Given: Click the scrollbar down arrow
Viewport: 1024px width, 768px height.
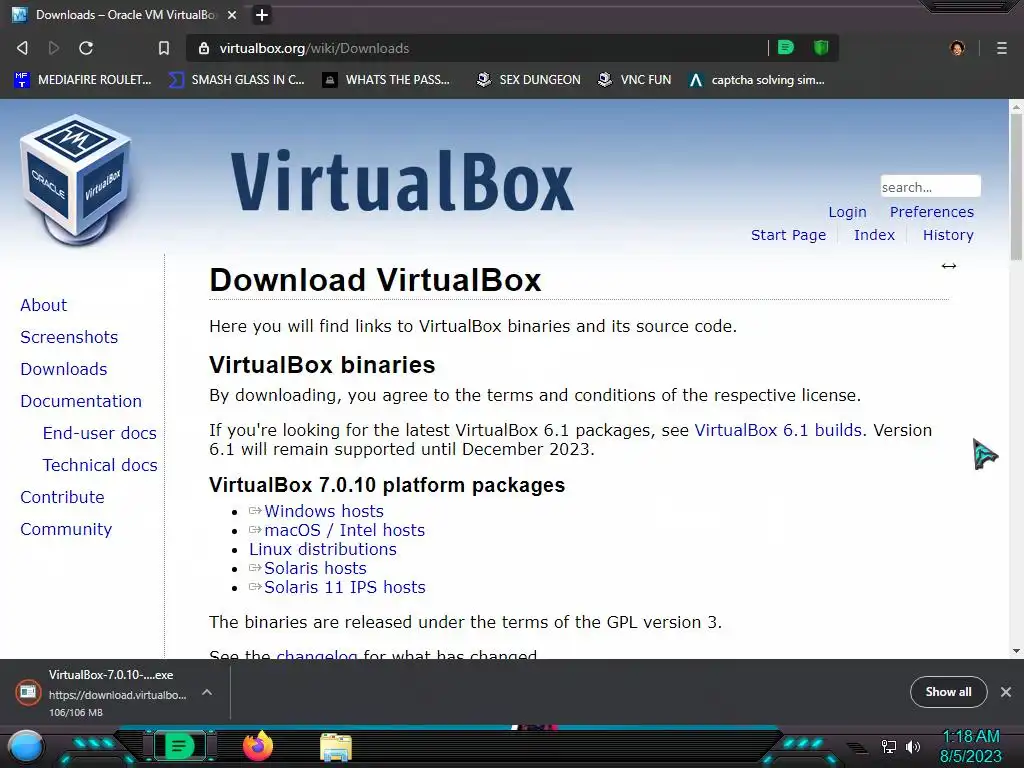Looking at the screenshot, I should pyautogui.click(x=1016, y=651).
